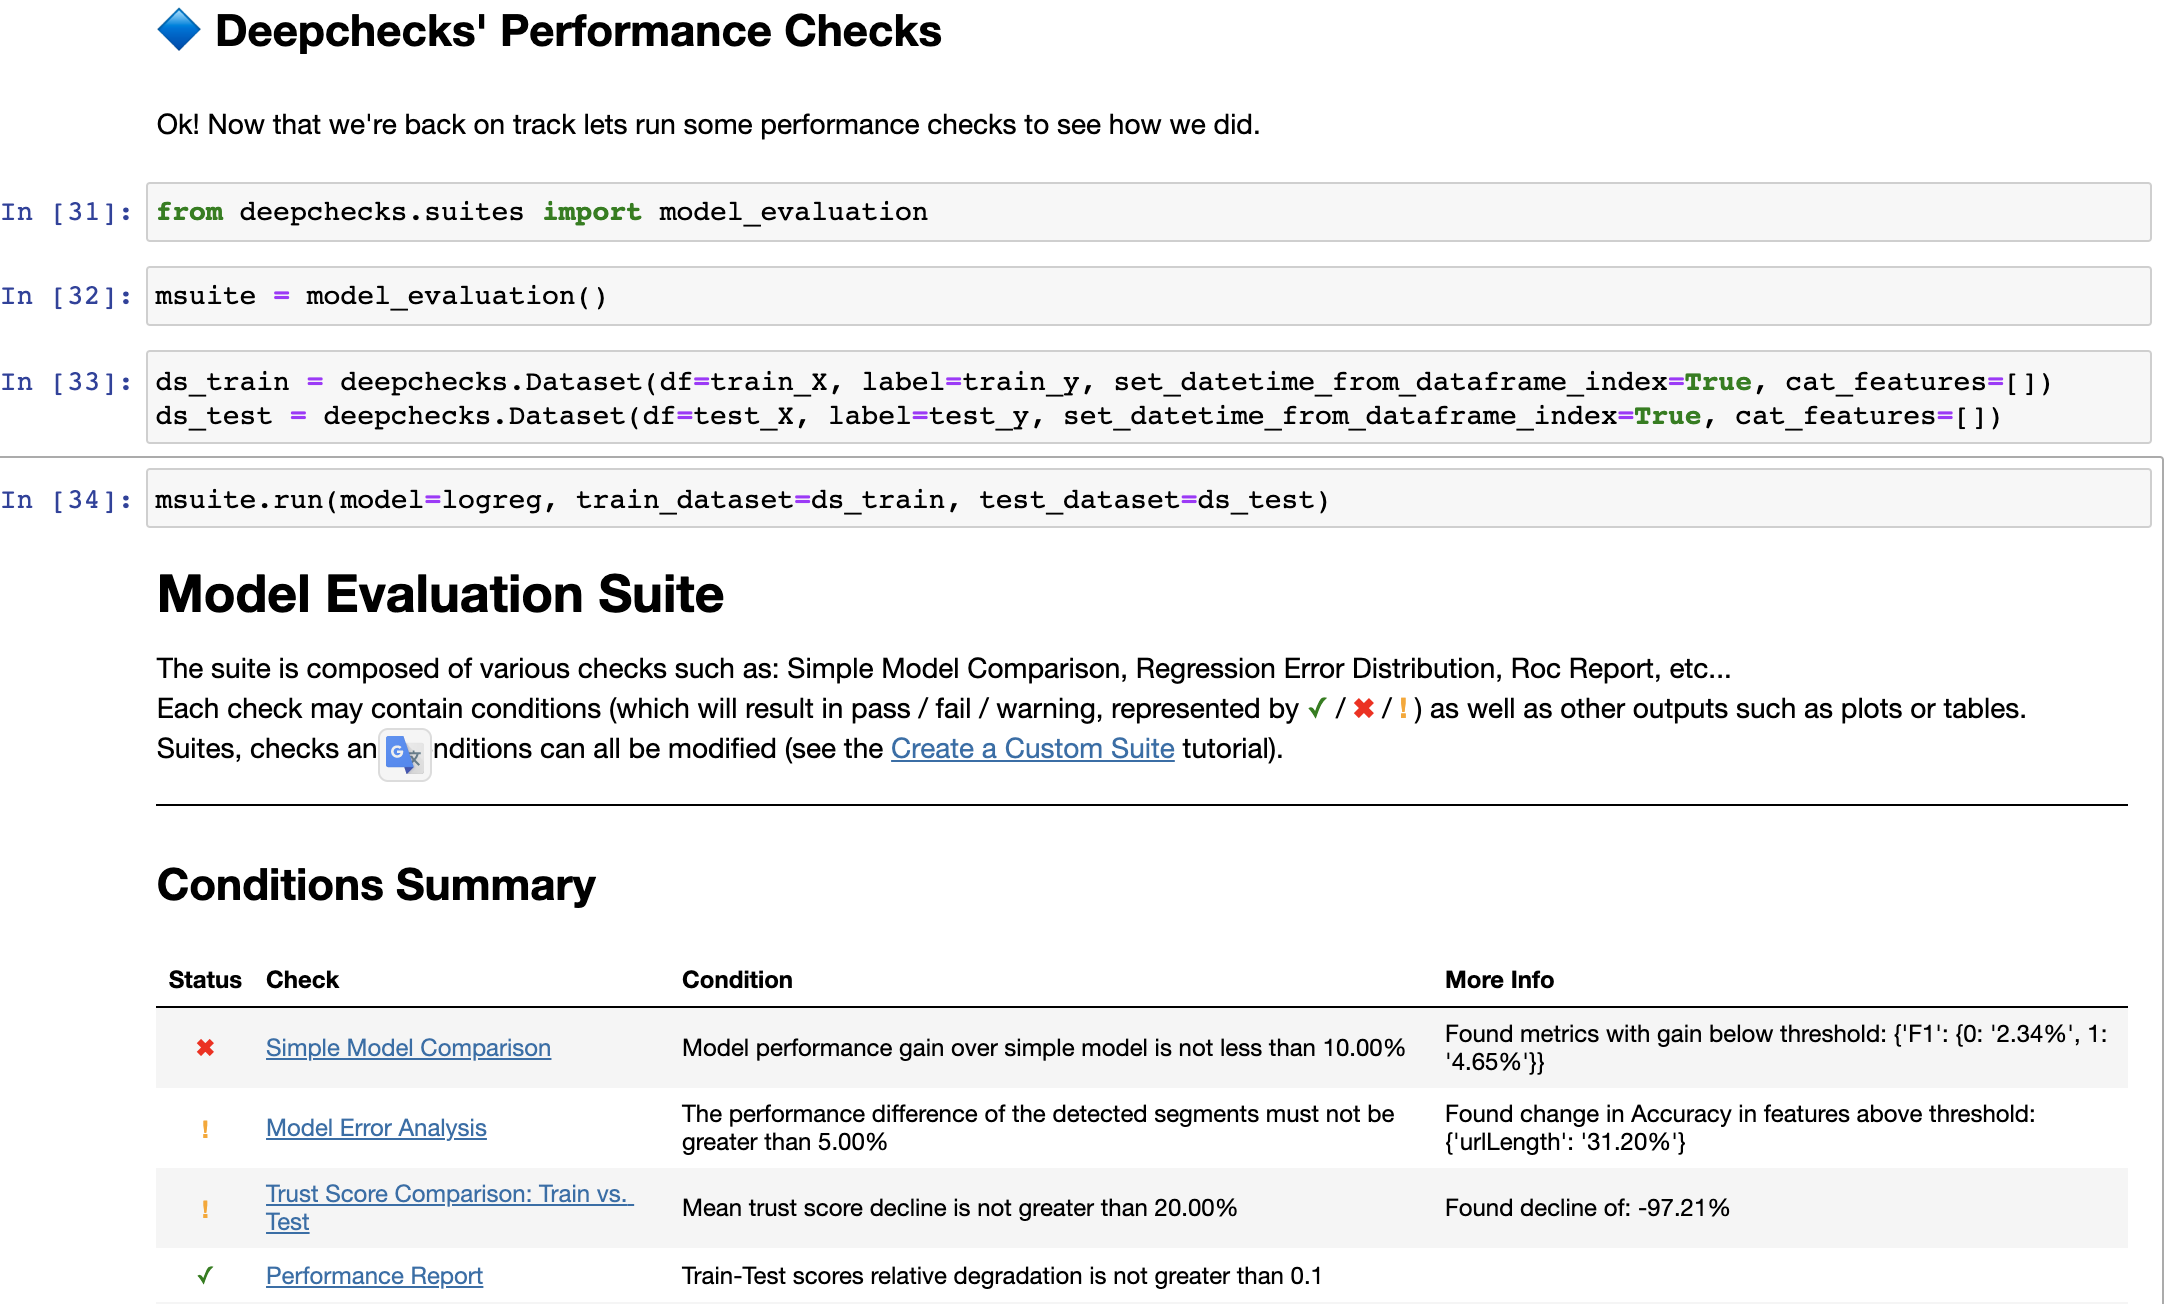
Task: Click into cell In [34] msuite.run code
Action: point(1148,499)
